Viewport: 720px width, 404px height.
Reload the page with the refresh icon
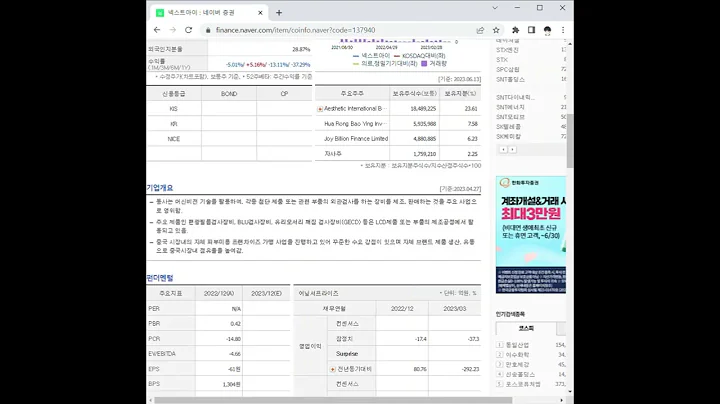point(188,30)
